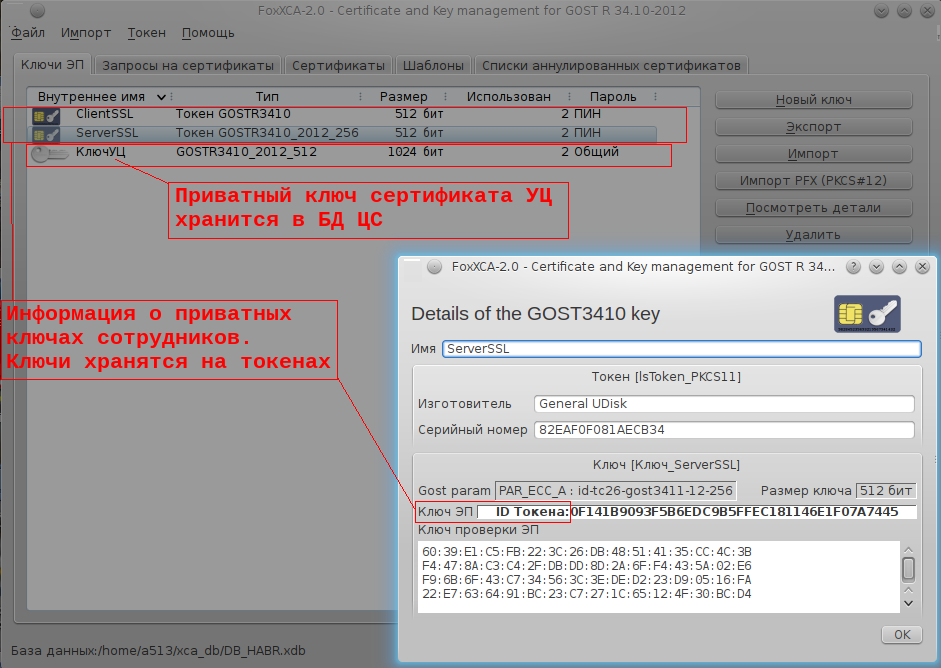Click the ServerSSL token key icon
The image size is (941, 668).
click(46, 134)
